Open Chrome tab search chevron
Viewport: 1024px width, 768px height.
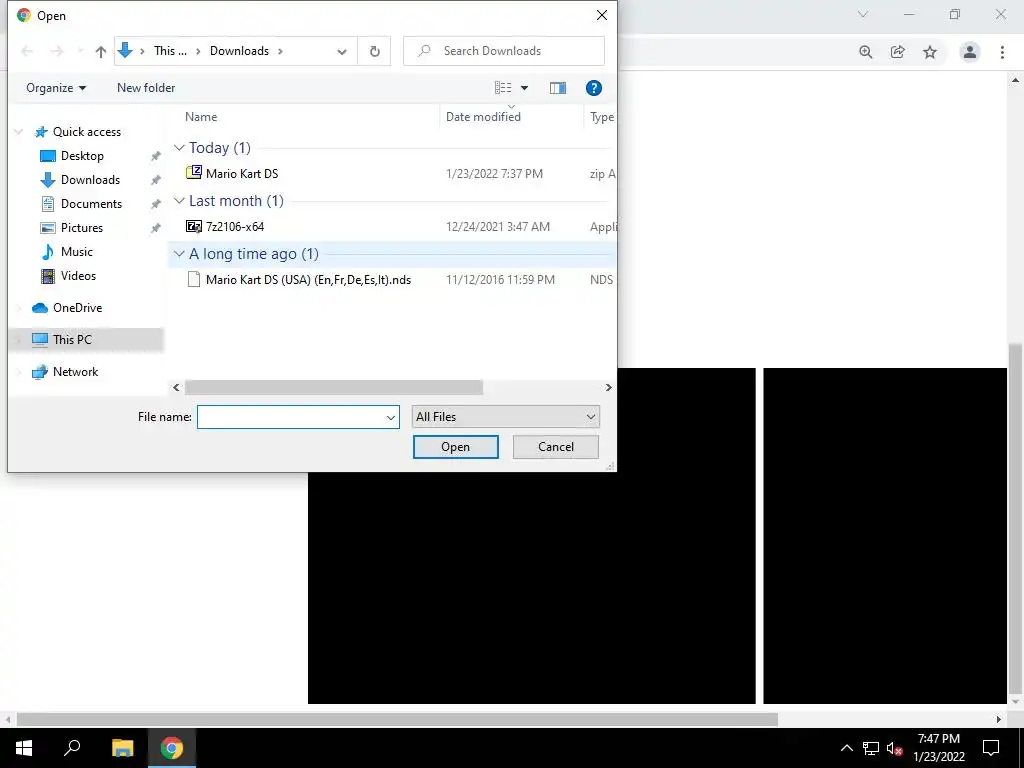tap(863, 14)
